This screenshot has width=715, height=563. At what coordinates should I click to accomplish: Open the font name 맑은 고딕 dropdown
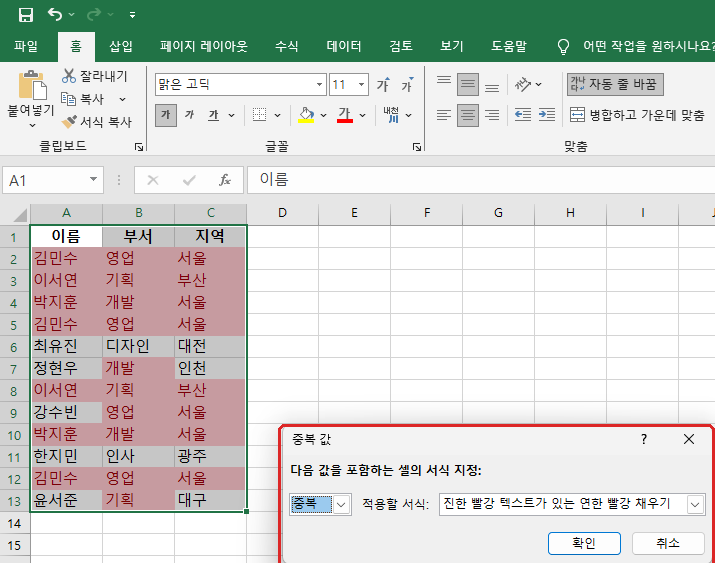320,85
